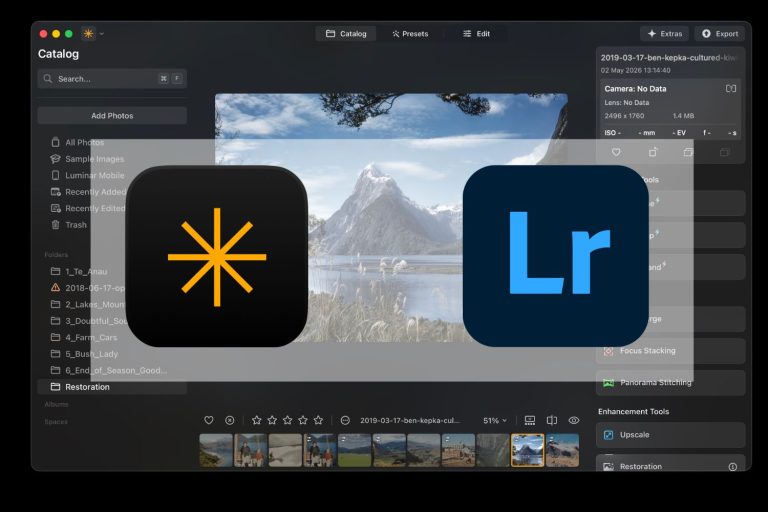The height and width of the screenshot is (512, 768).
Task: Open the Focus Stacking tool
Action: coord(671,350)
